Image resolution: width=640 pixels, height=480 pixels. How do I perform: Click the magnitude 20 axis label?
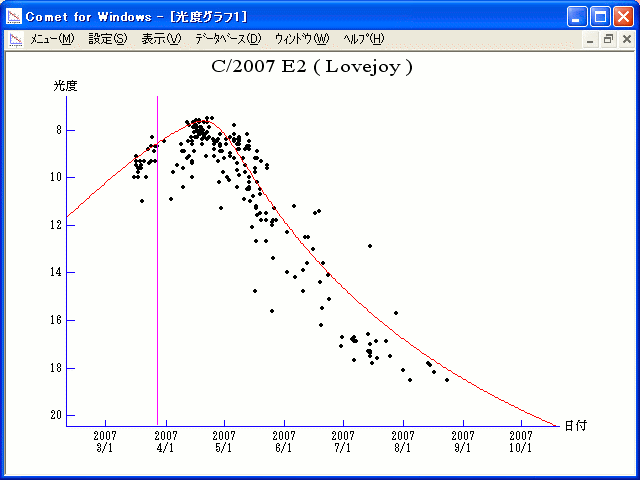tap(56, 415)
